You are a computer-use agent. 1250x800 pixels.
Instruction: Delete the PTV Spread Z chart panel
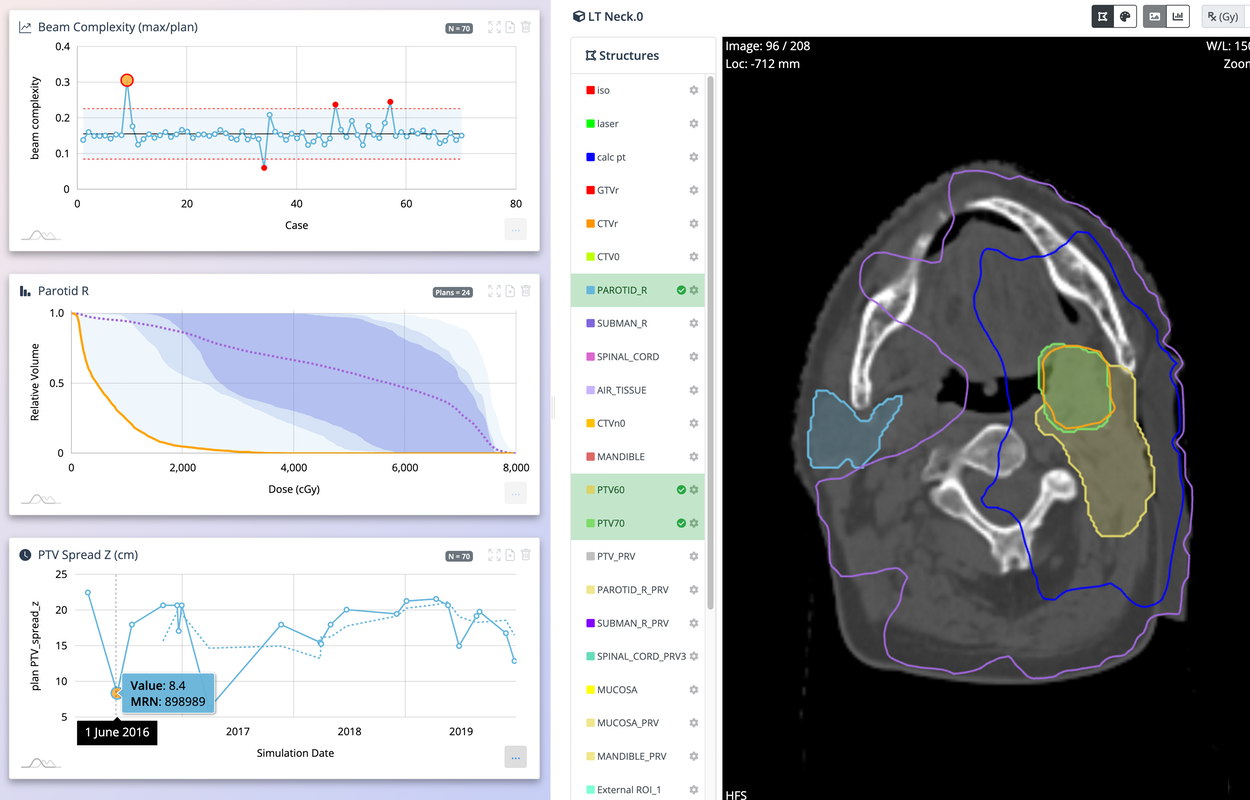pyautogui.click(x=526, y=555)
